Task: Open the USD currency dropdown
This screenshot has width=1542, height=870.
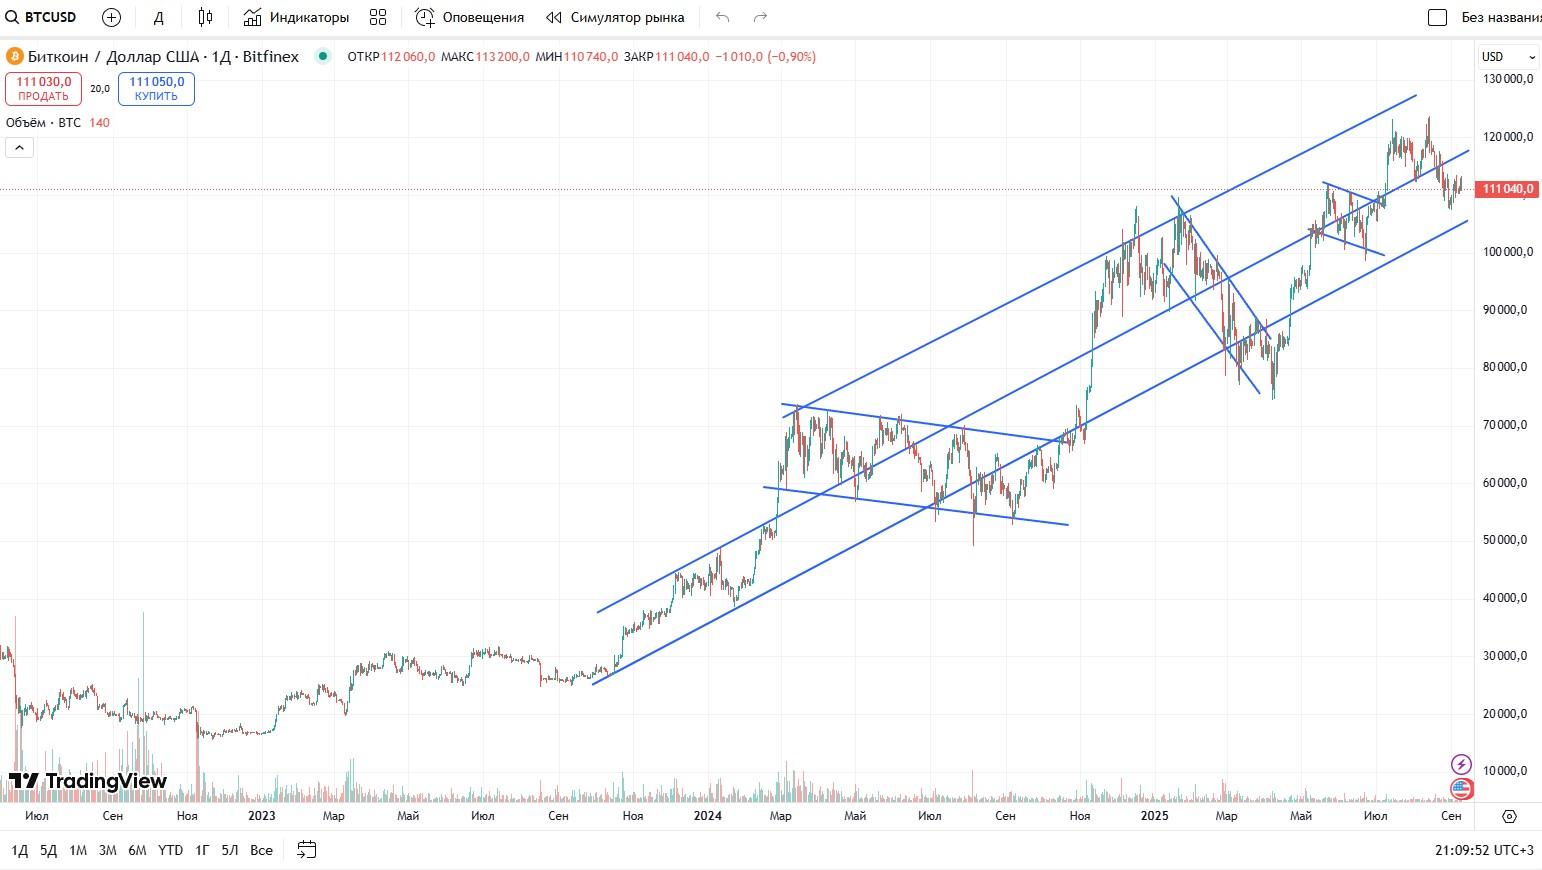Action: 1507,56
